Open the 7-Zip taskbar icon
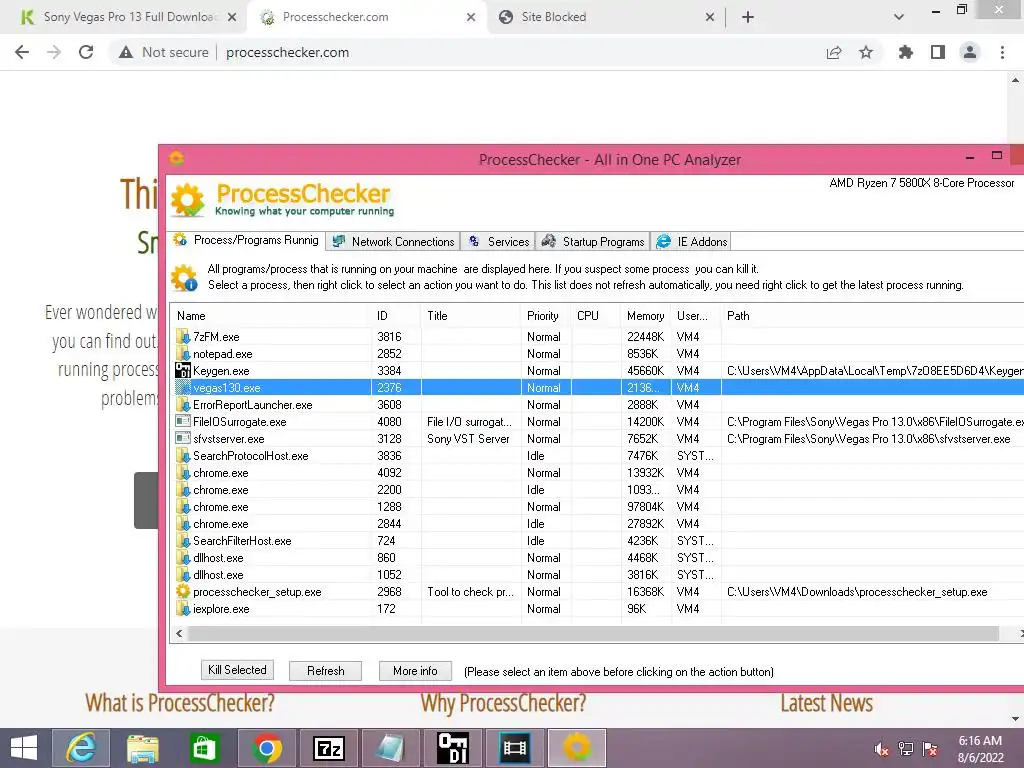This screenshot has width=1024, height=768. [328, 748]
